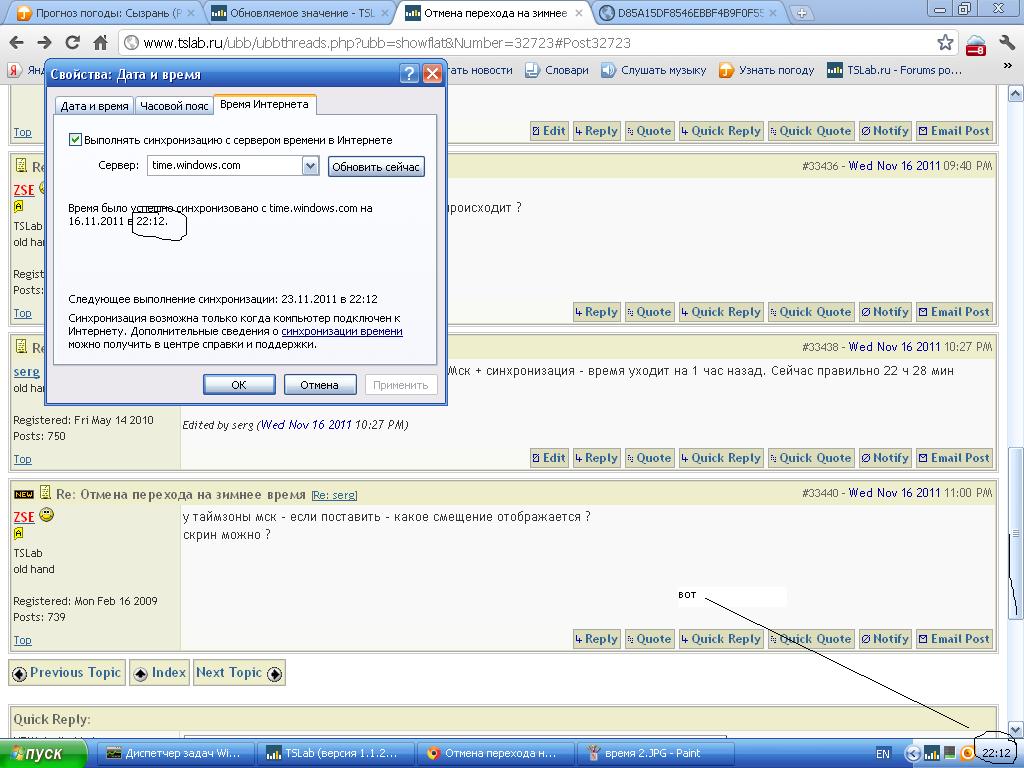Open 'Re: serg' reference link
The width and height of the screenshot is (1024, 768).
pos(334,495)
